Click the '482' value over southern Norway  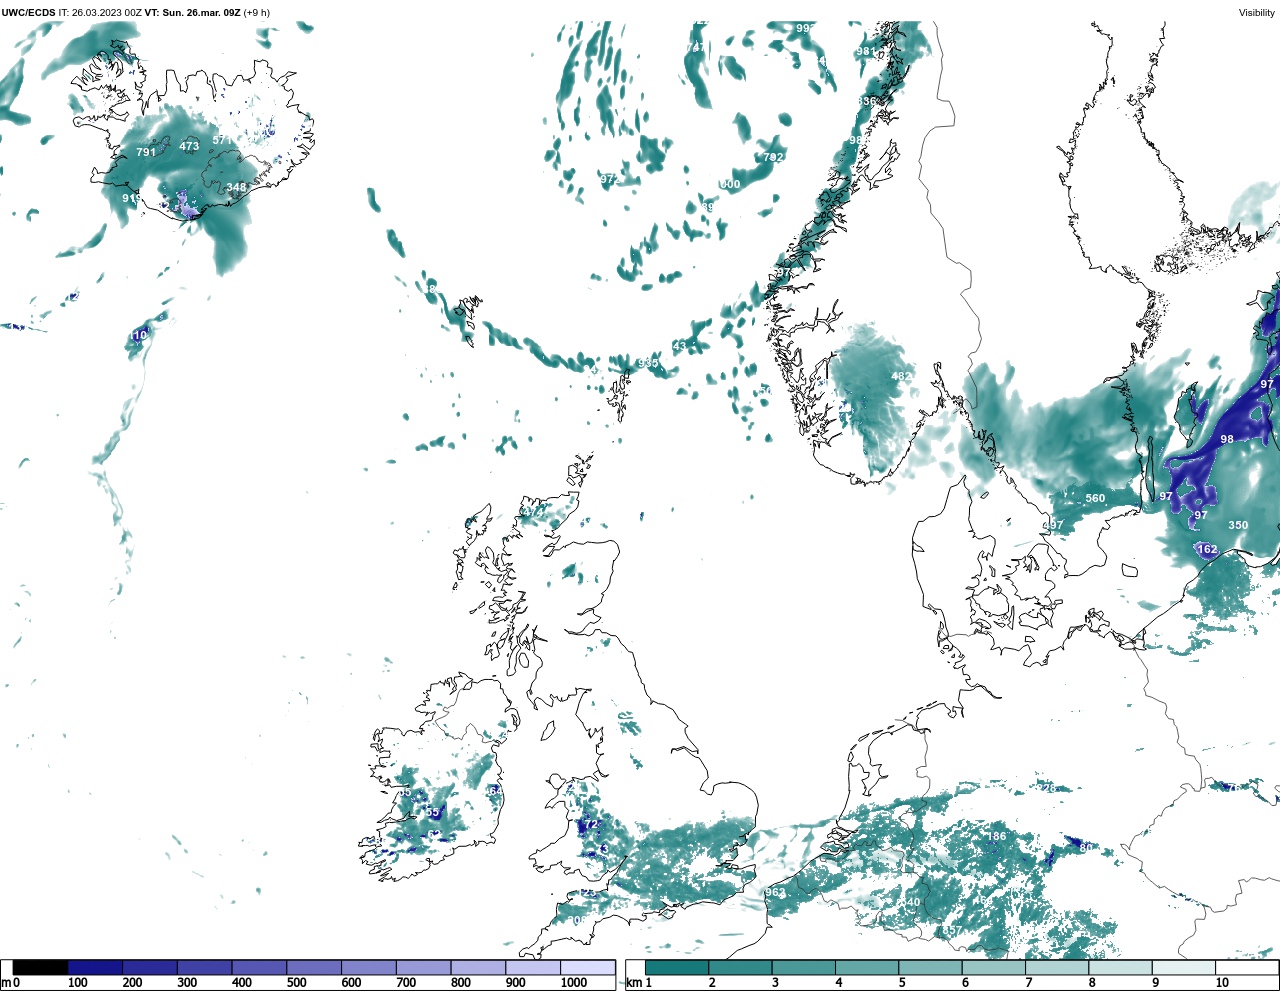click(x=901, y=376)
